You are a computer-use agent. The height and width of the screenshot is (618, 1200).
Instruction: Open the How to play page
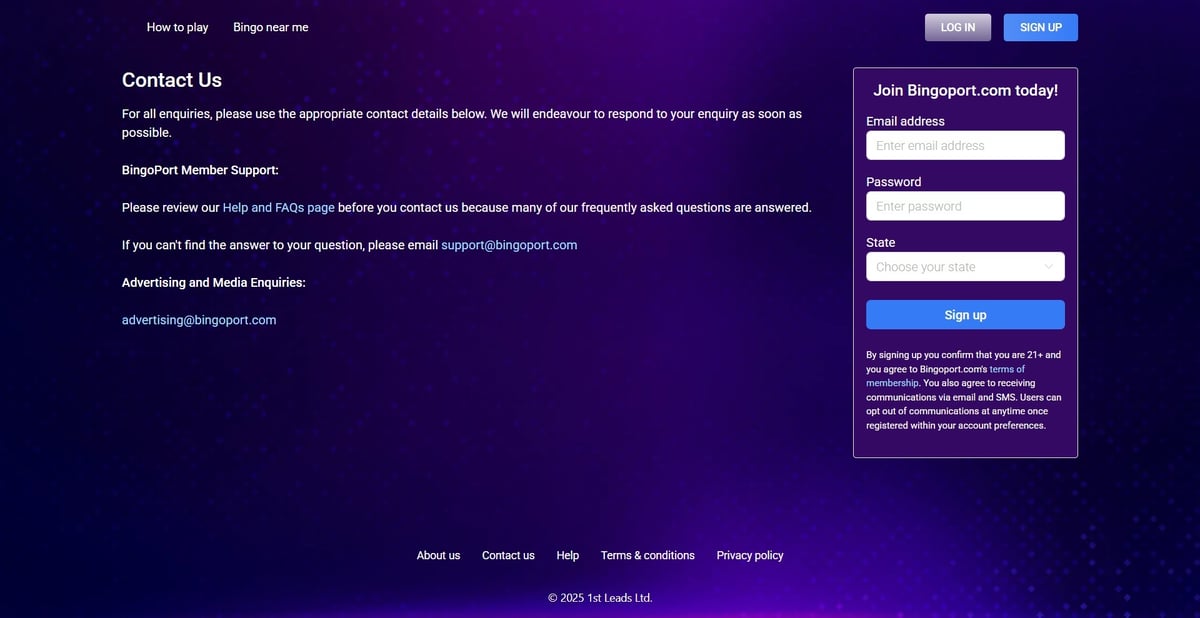[x=177, y=27]
